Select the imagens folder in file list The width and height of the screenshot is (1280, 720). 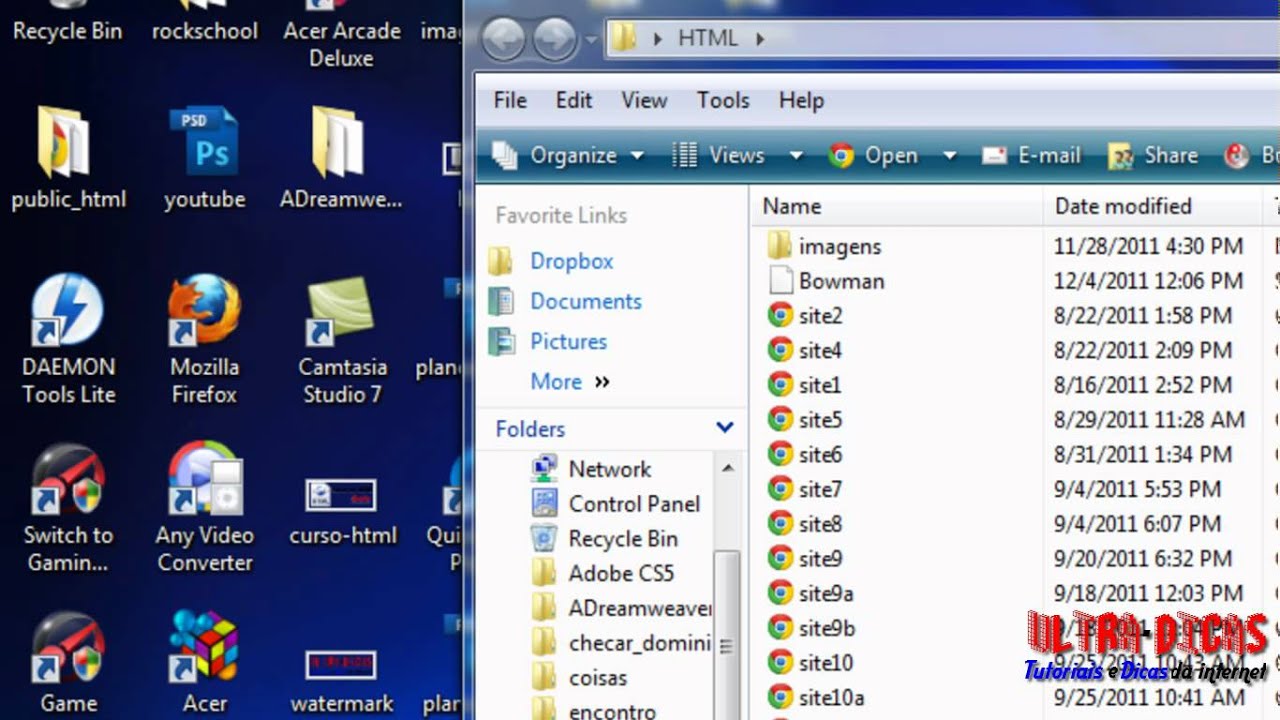pos(840,246)
